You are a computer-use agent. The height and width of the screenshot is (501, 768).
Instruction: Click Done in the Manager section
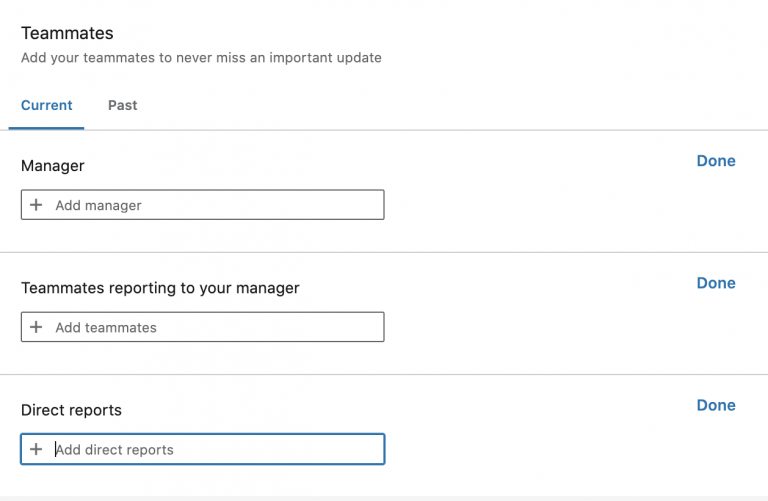tap(716, 161)
